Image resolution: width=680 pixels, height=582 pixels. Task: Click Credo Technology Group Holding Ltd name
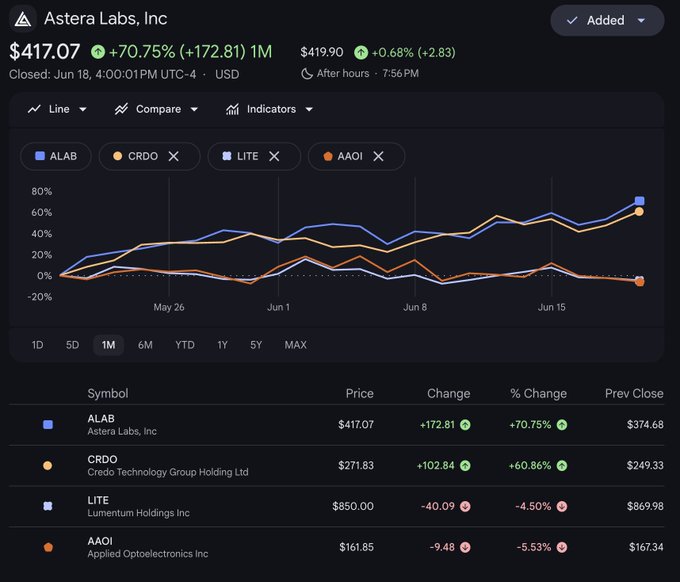(x=168, y=472)
